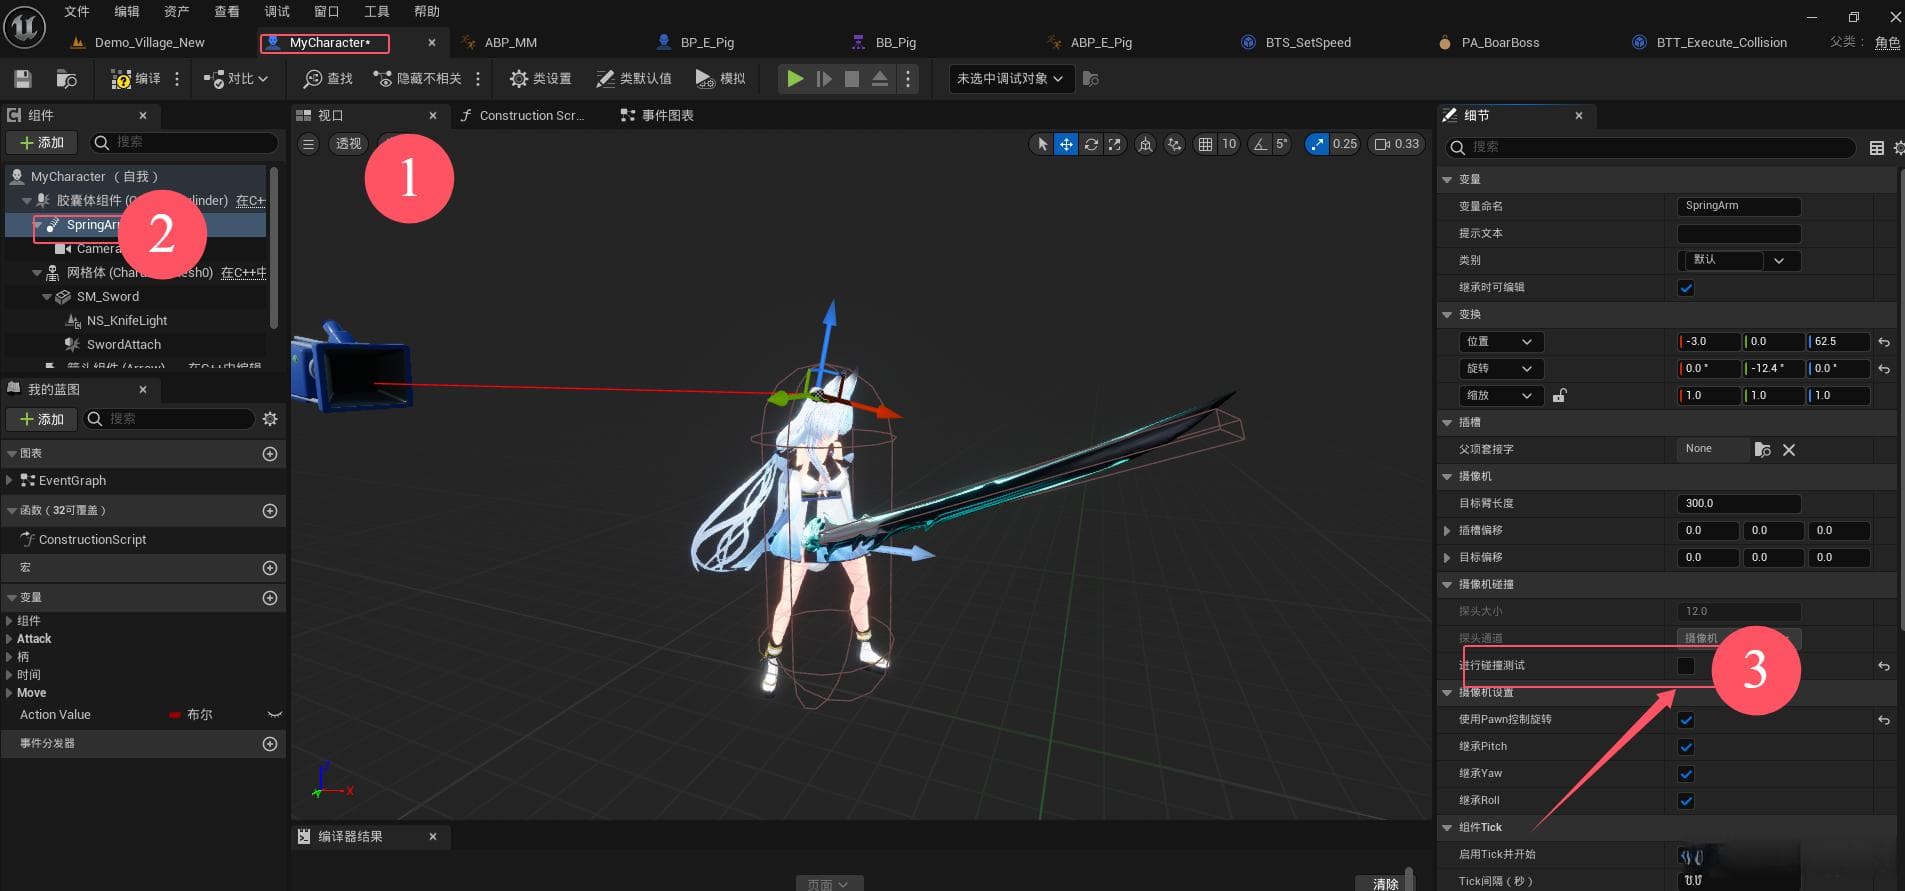1905x891 pixels.
Task: Open the 窗口 menu
Action: pyautogui.click(x=327, y=12)
